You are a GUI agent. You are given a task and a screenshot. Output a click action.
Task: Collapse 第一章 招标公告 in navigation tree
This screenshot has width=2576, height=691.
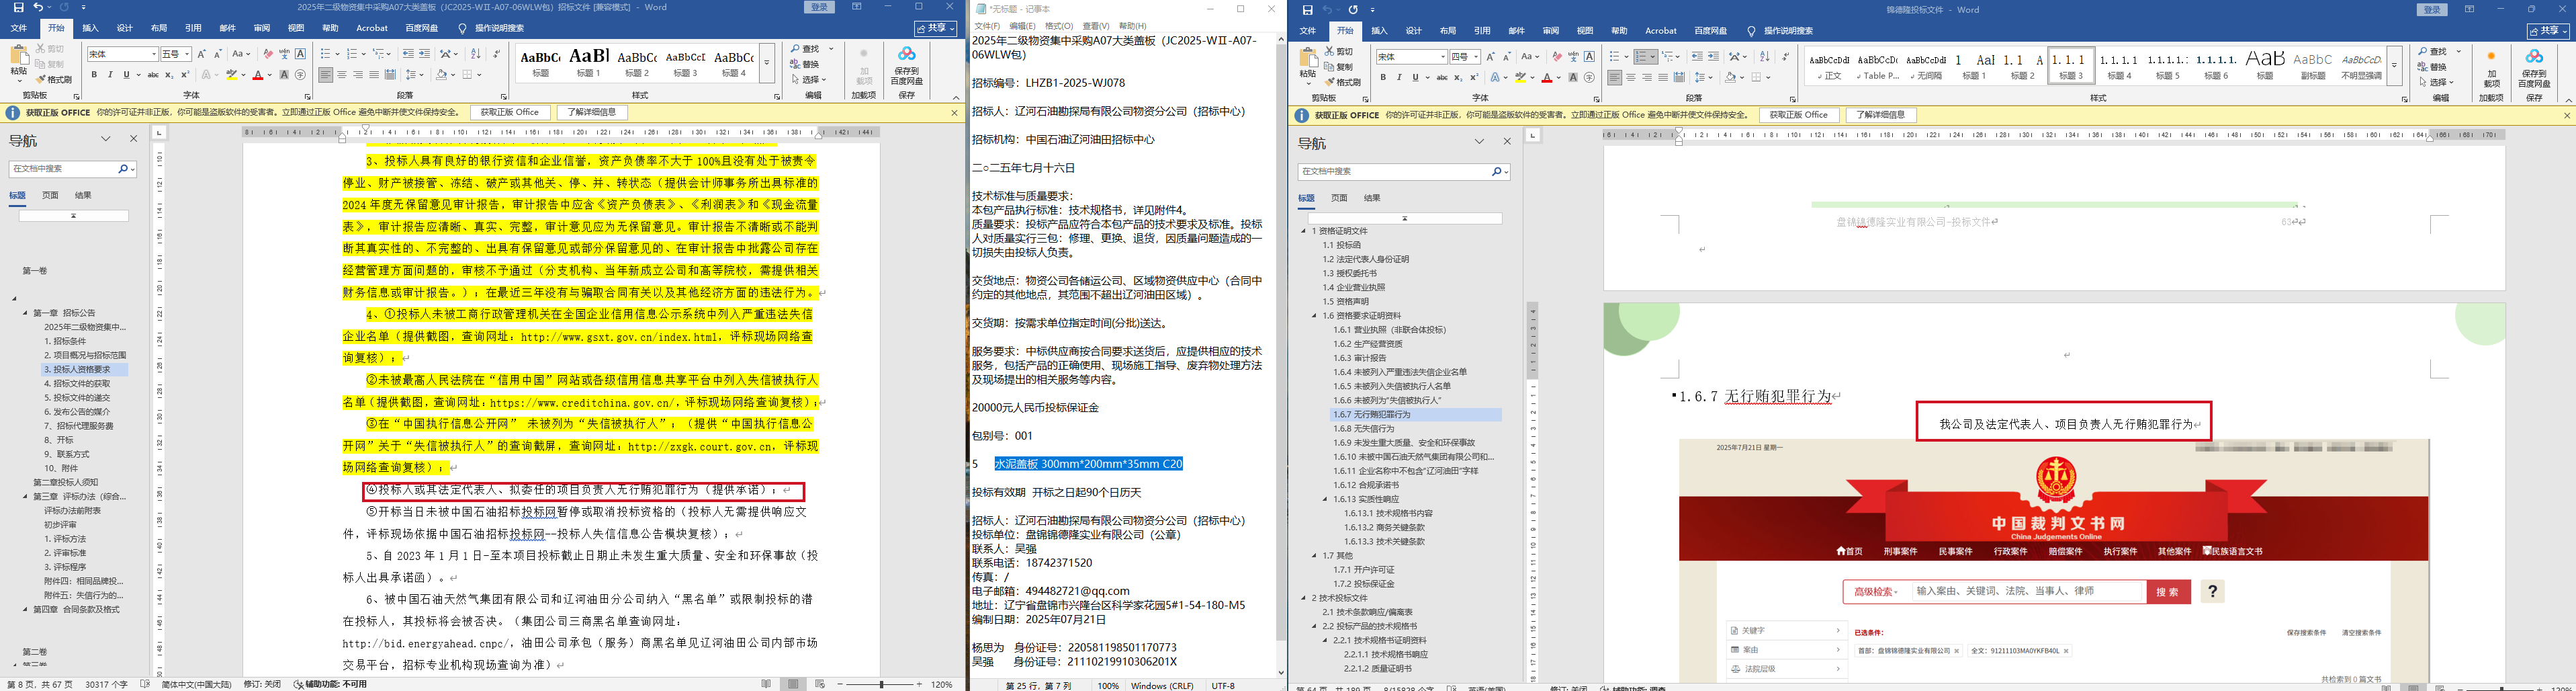(x=26, y=313)
